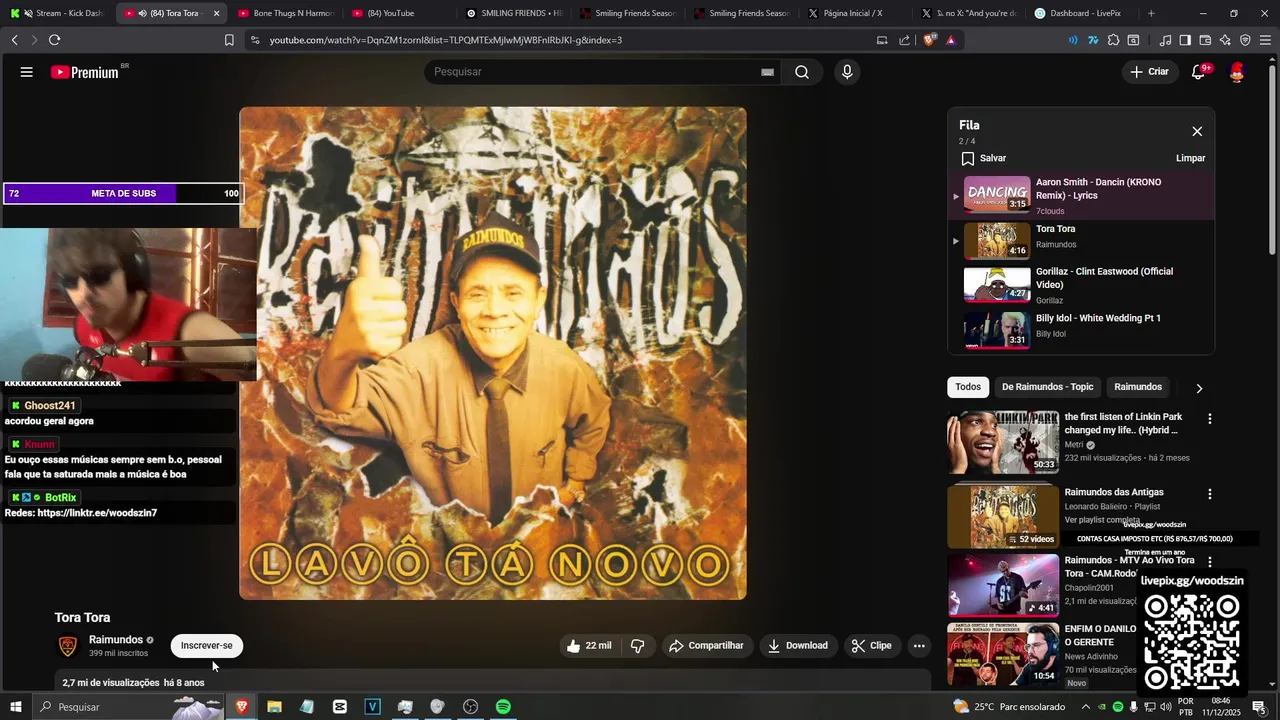The height and width of the screenshot is (720, 1280).
Task: Select the 'Raimundos' filter chip
Action: click(x=1138, y=387)
